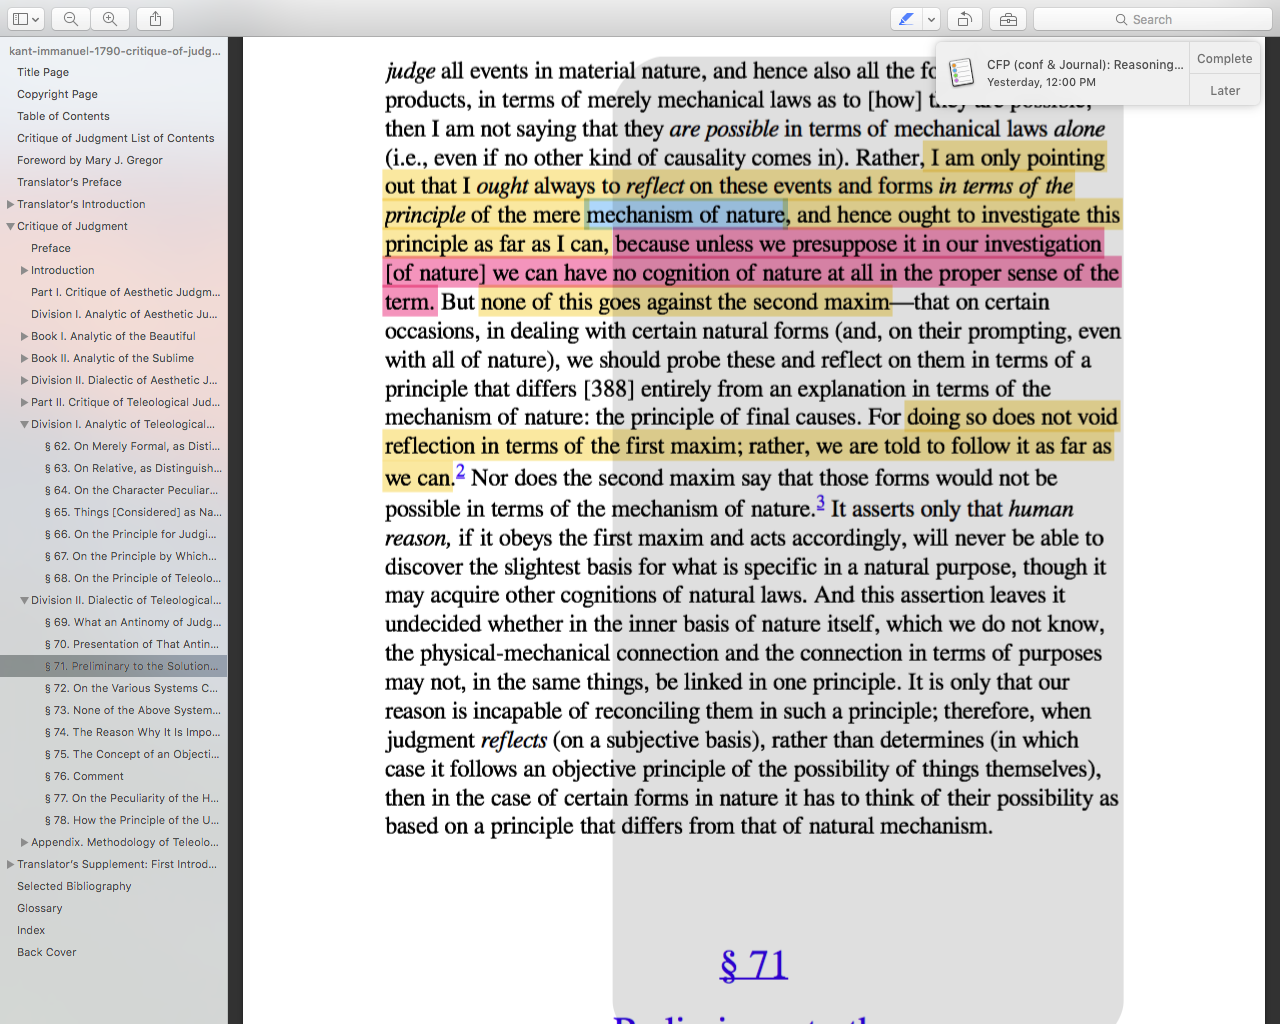Toggle the highlight pen tool
This screenshot has width=1280, height=1024.
tap(906, 19)
